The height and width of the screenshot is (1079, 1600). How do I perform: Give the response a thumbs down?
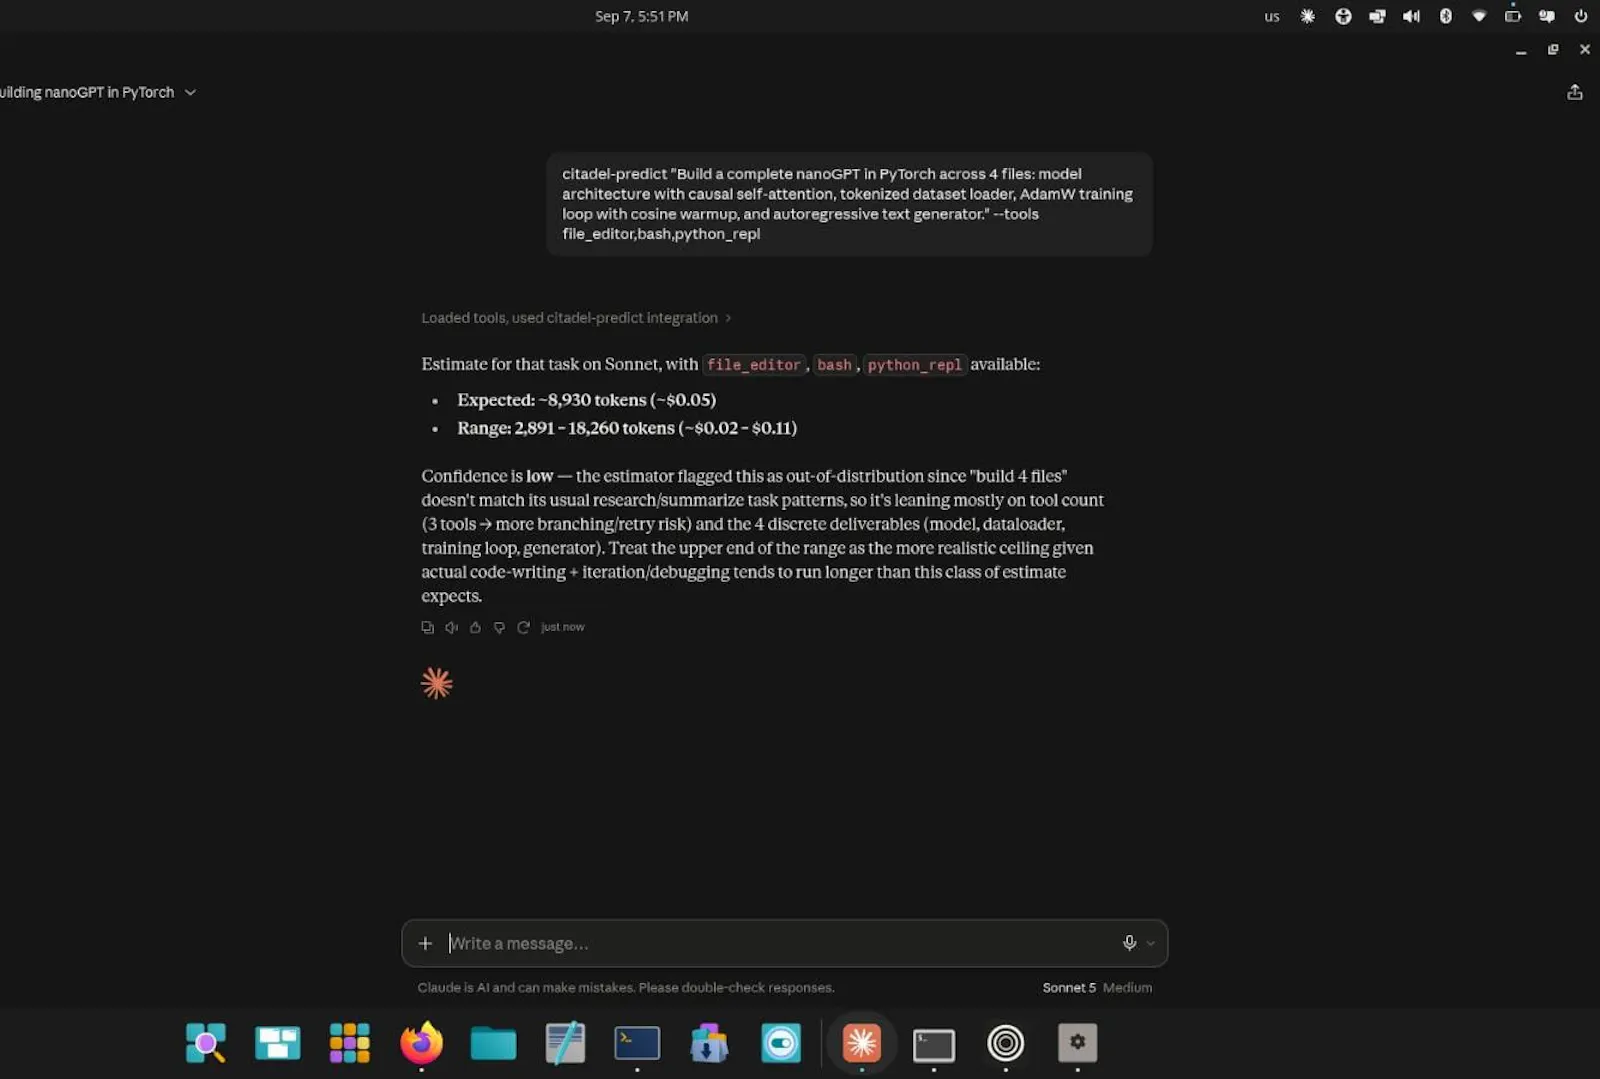499,627
